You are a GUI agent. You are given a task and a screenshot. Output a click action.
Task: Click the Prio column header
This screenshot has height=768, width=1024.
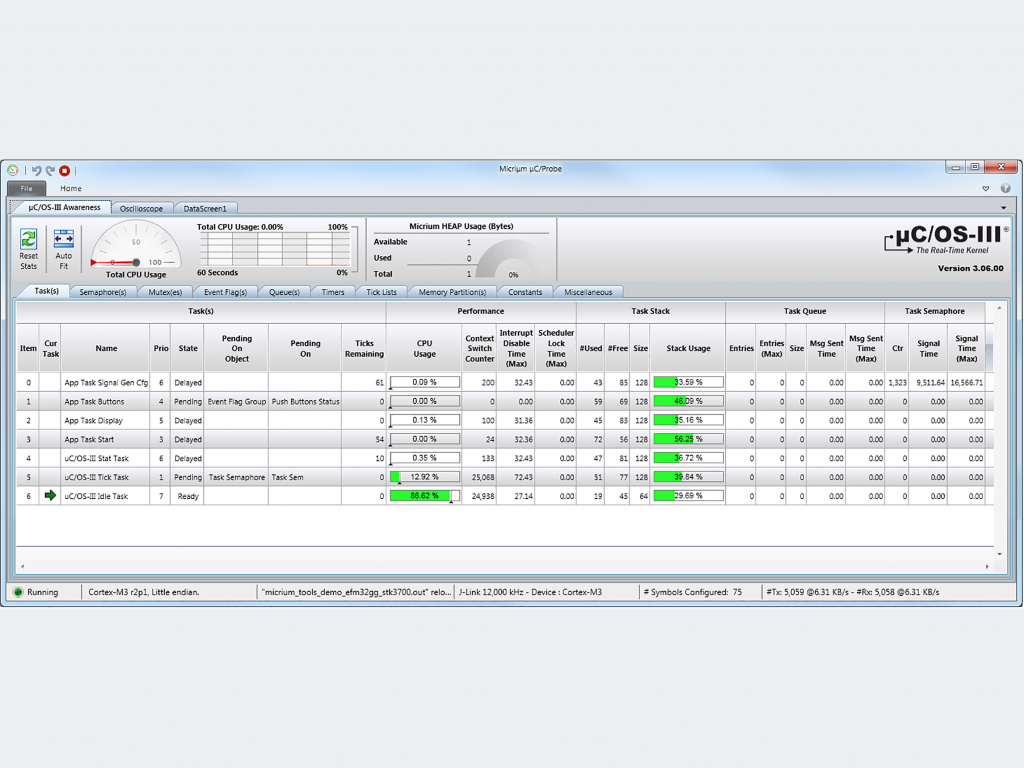click(x=161, y=348)
